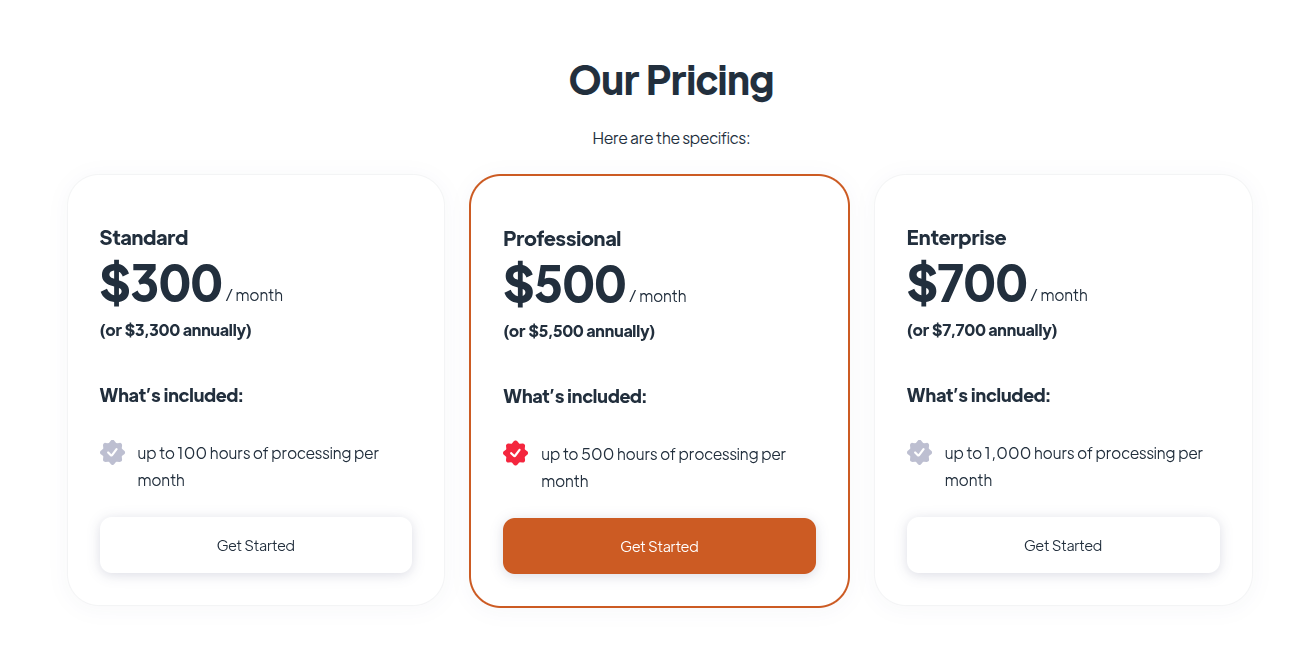Click the 100 hours of processing text
Image resolution: width=1293 pixels, height=656 pixels.
258,466
